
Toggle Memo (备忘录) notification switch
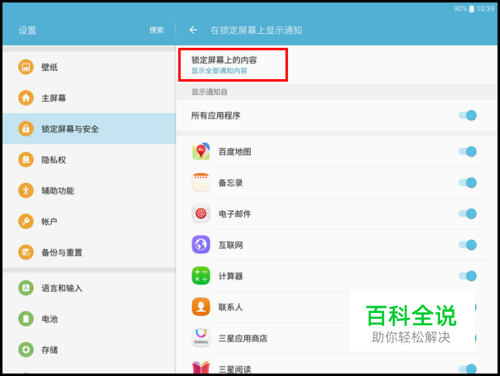pyautogui.click(x=468, y=183)
